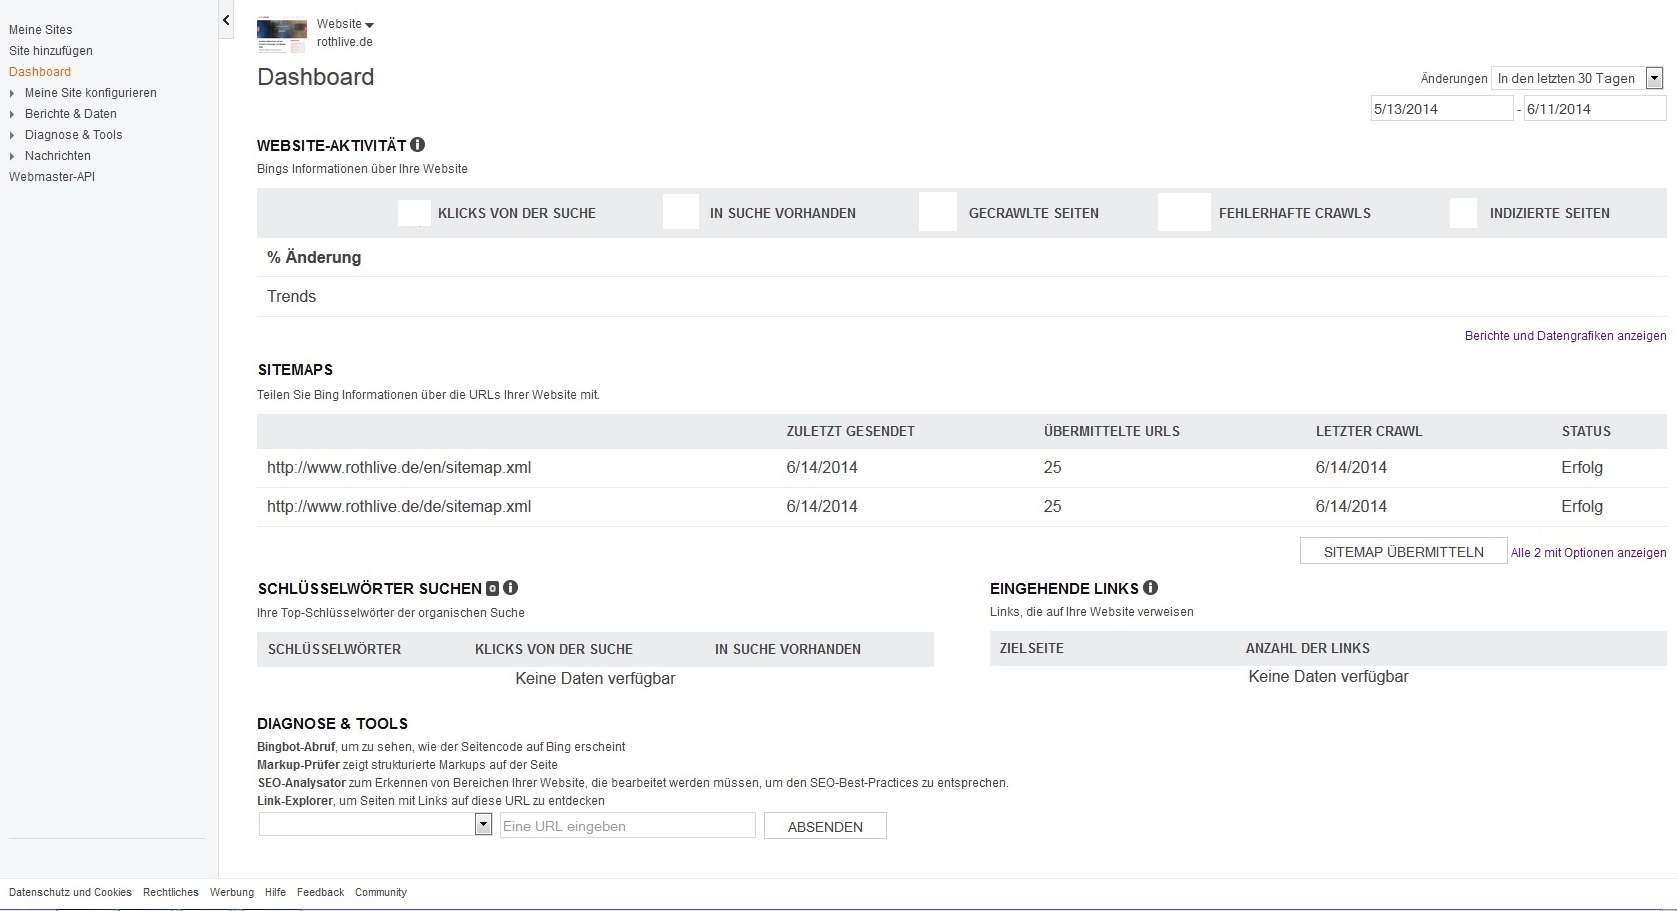This screenshot has height=911, width=1677.
Task: Click the Status column header
Action: click(x=1586, y=432)
